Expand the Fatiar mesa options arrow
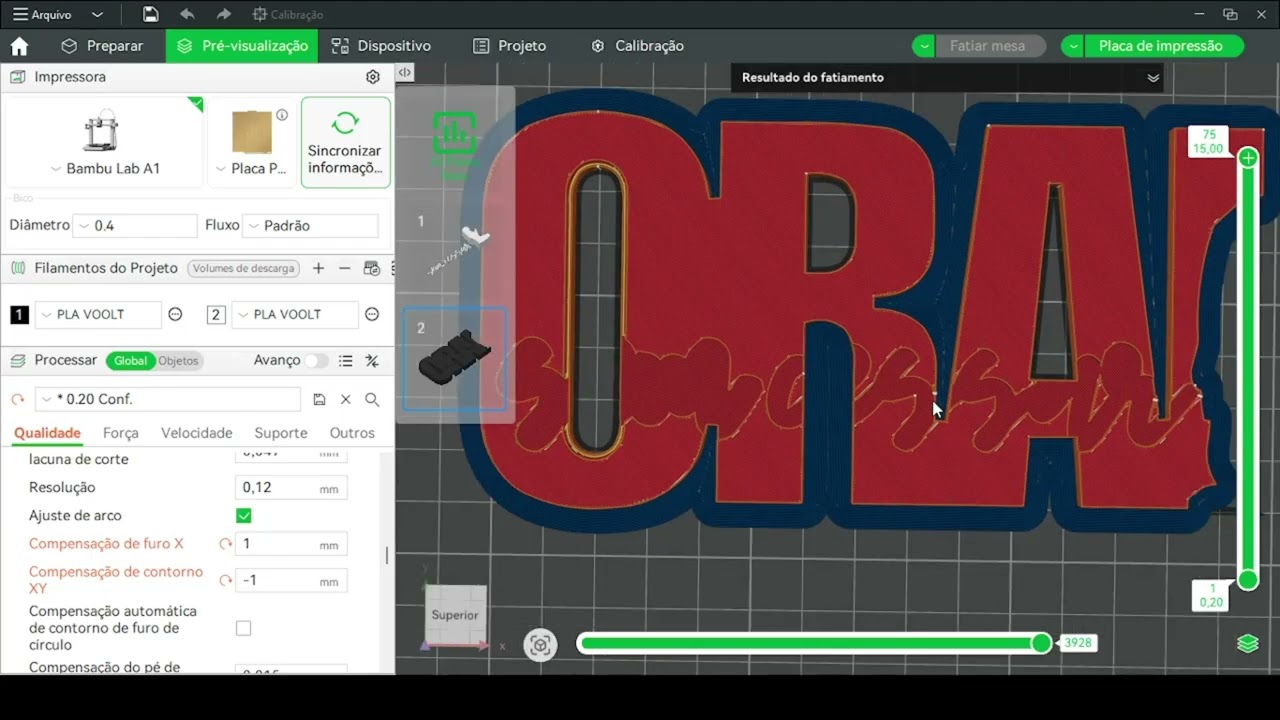This screenshot has width=1280, height=720. tap(924, 46)
